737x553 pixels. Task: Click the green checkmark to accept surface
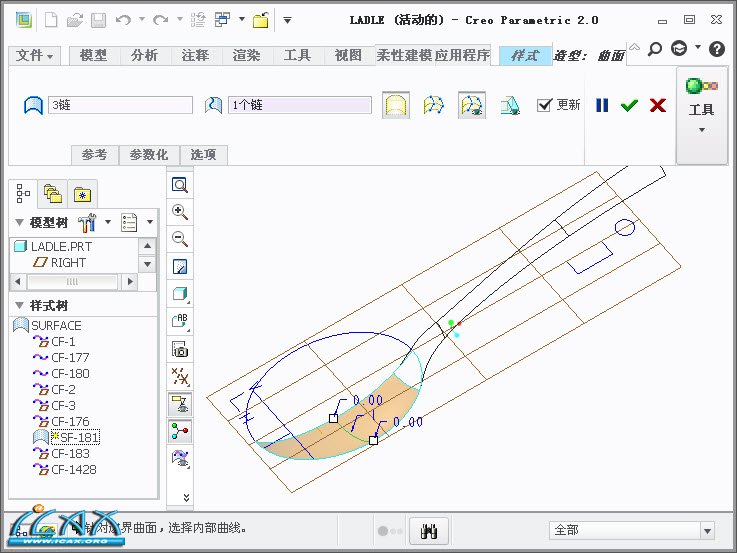(x=629, y=105)
